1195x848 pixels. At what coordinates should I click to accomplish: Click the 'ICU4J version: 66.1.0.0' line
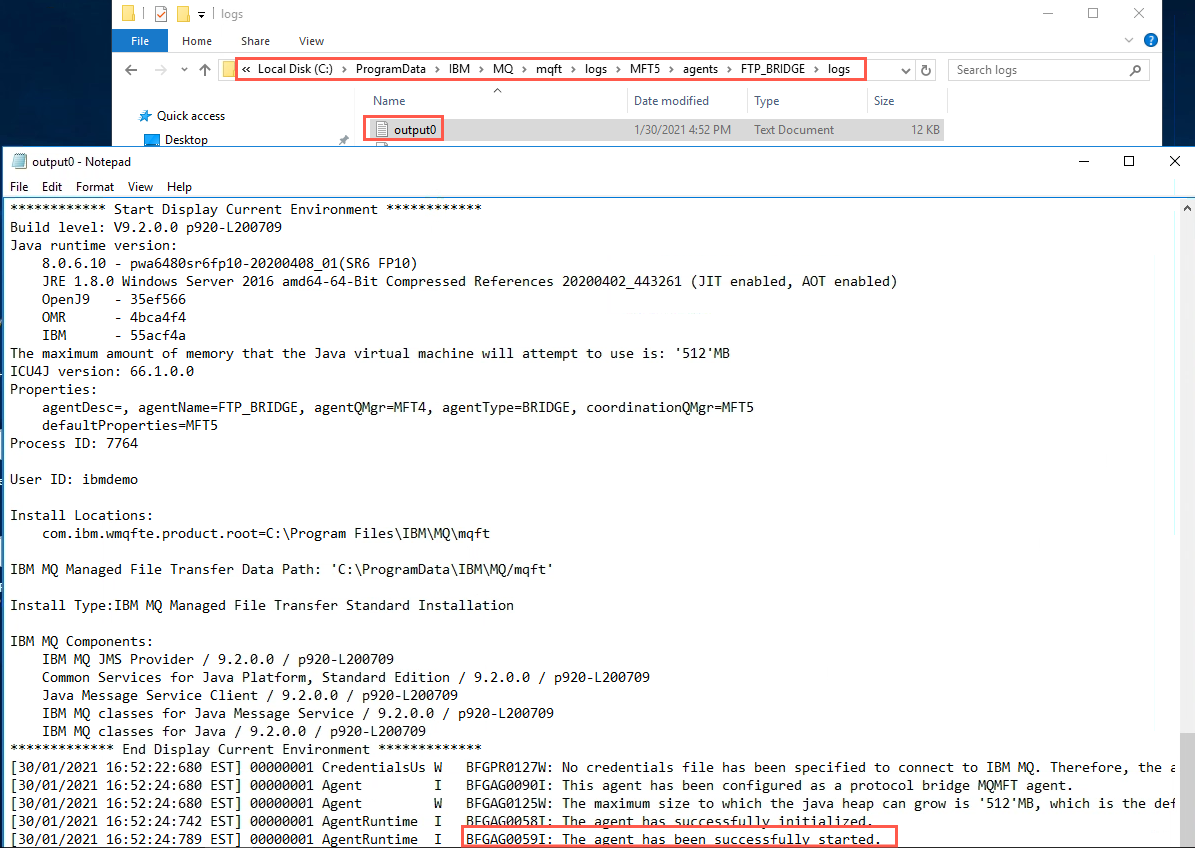(x=102, y=371)
